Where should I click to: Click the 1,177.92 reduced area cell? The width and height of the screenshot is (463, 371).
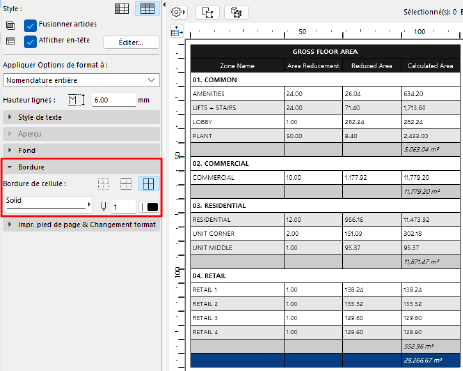pos(372,178)
